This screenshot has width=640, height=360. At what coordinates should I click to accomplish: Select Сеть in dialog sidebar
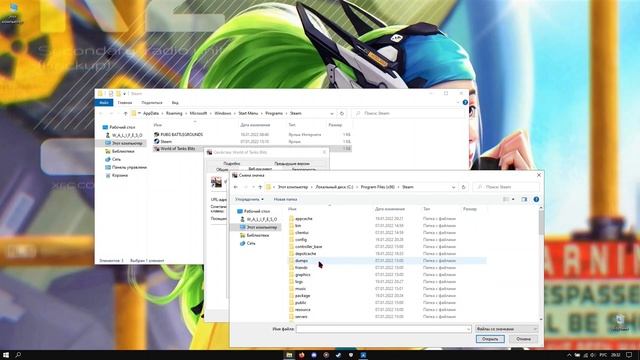click(251, 243)
